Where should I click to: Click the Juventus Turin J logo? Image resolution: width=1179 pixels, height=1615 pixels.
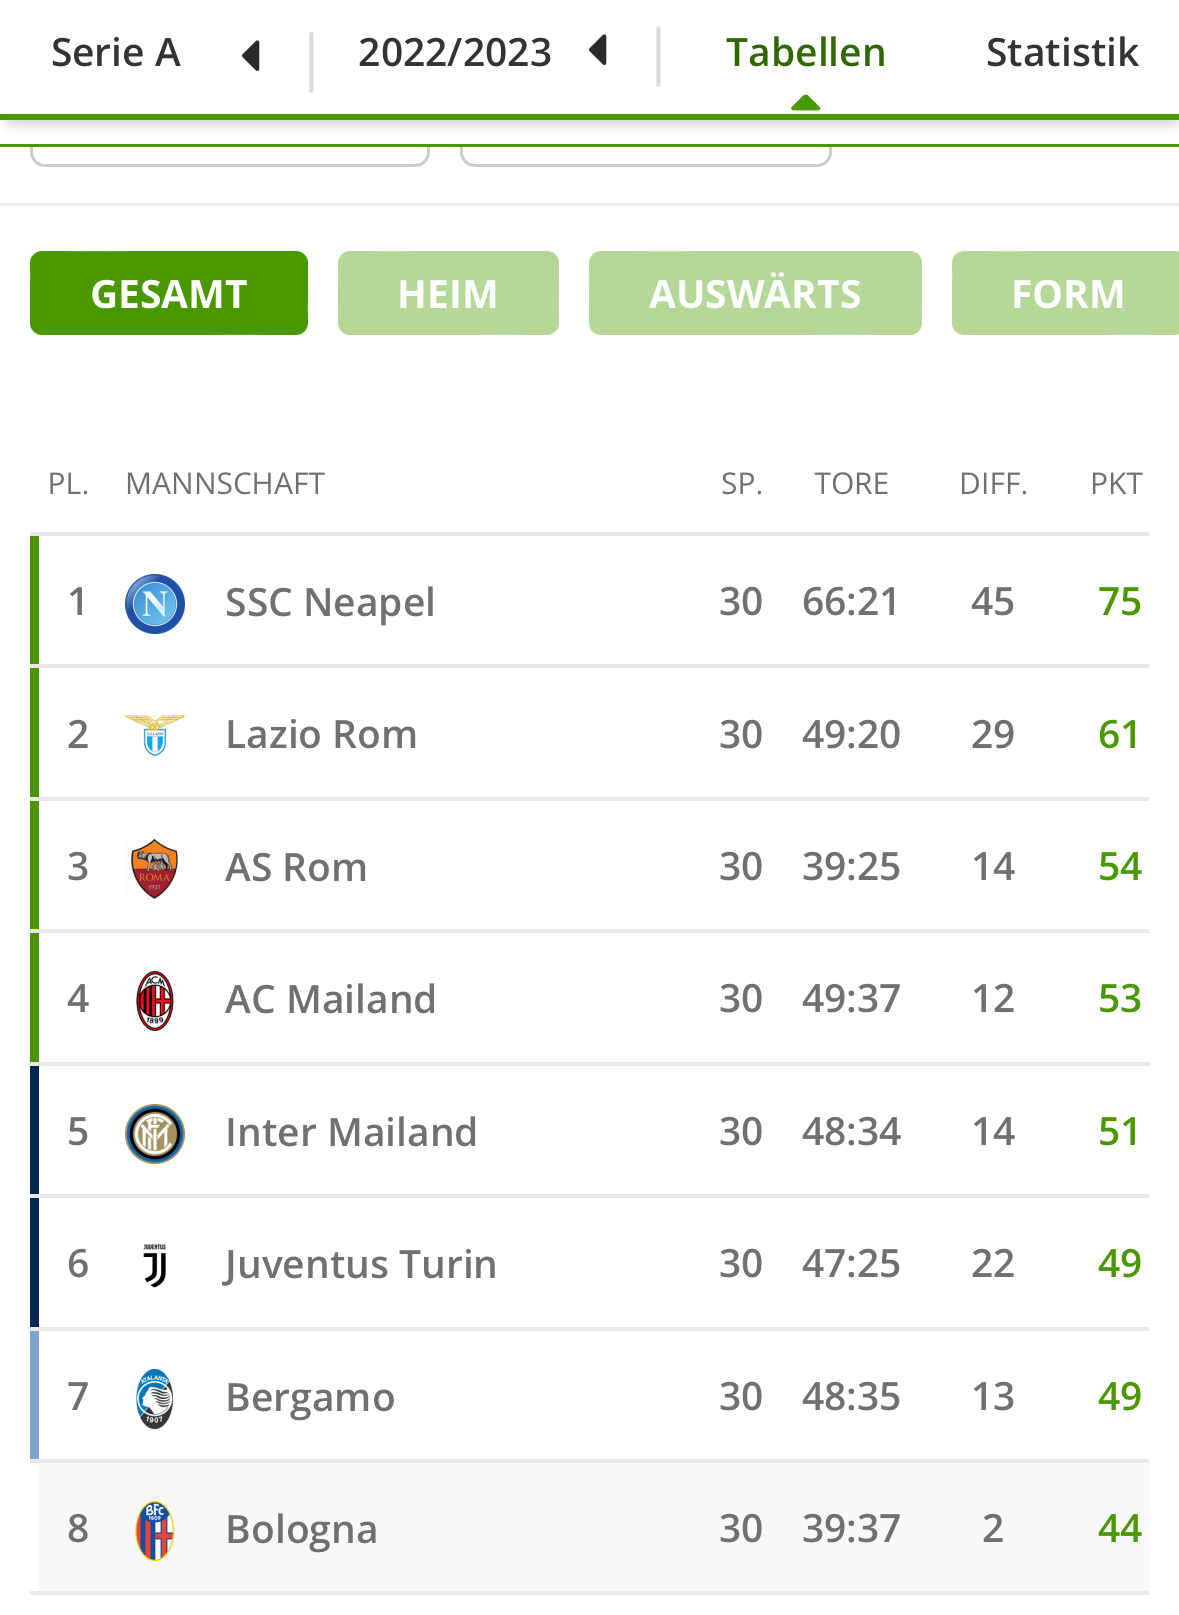pos(155,1265)
